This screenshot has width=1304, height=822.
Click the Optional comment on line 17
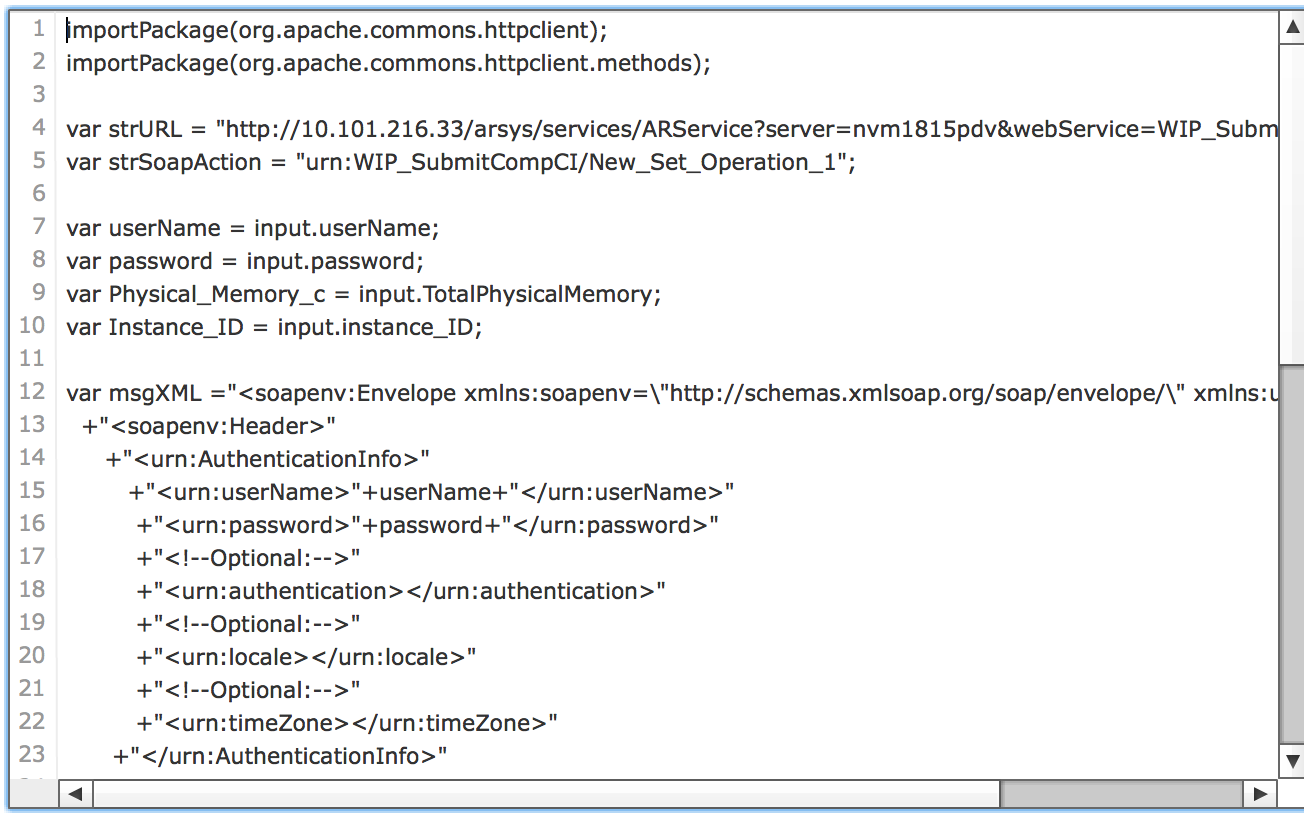tap(249, 559)
